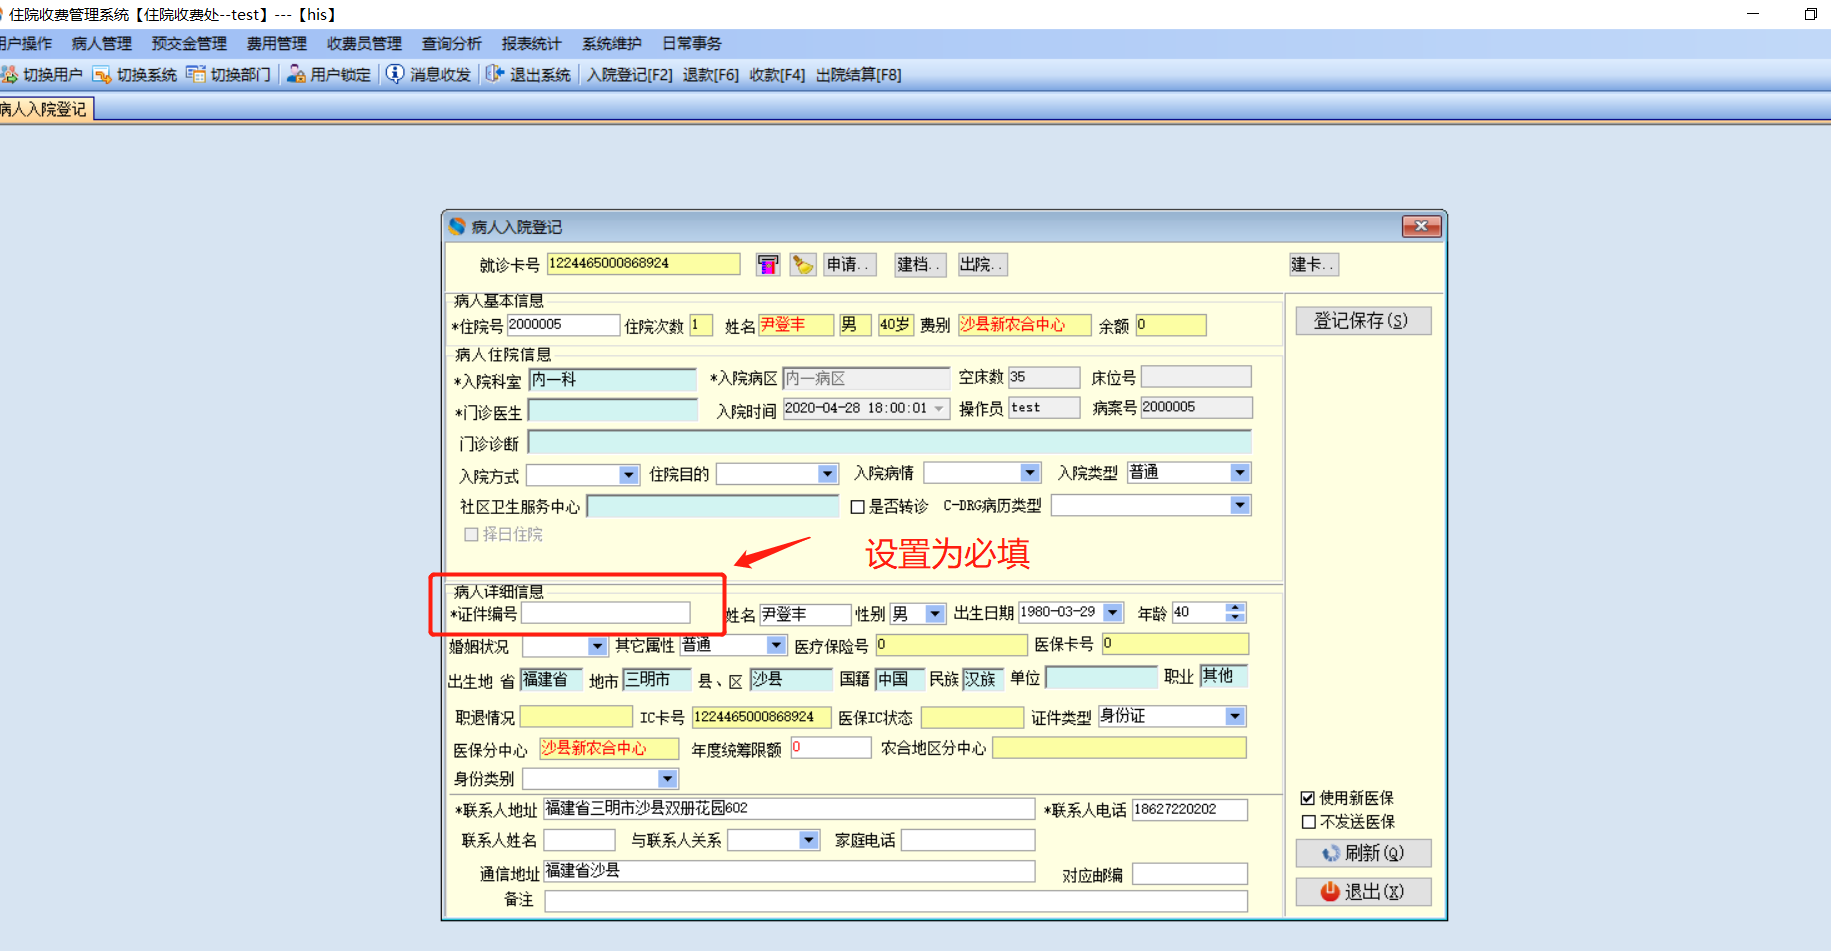Check the 不发送医保 checkbox
This screenshot has width=1831, height=951.
coord(1308,822)
